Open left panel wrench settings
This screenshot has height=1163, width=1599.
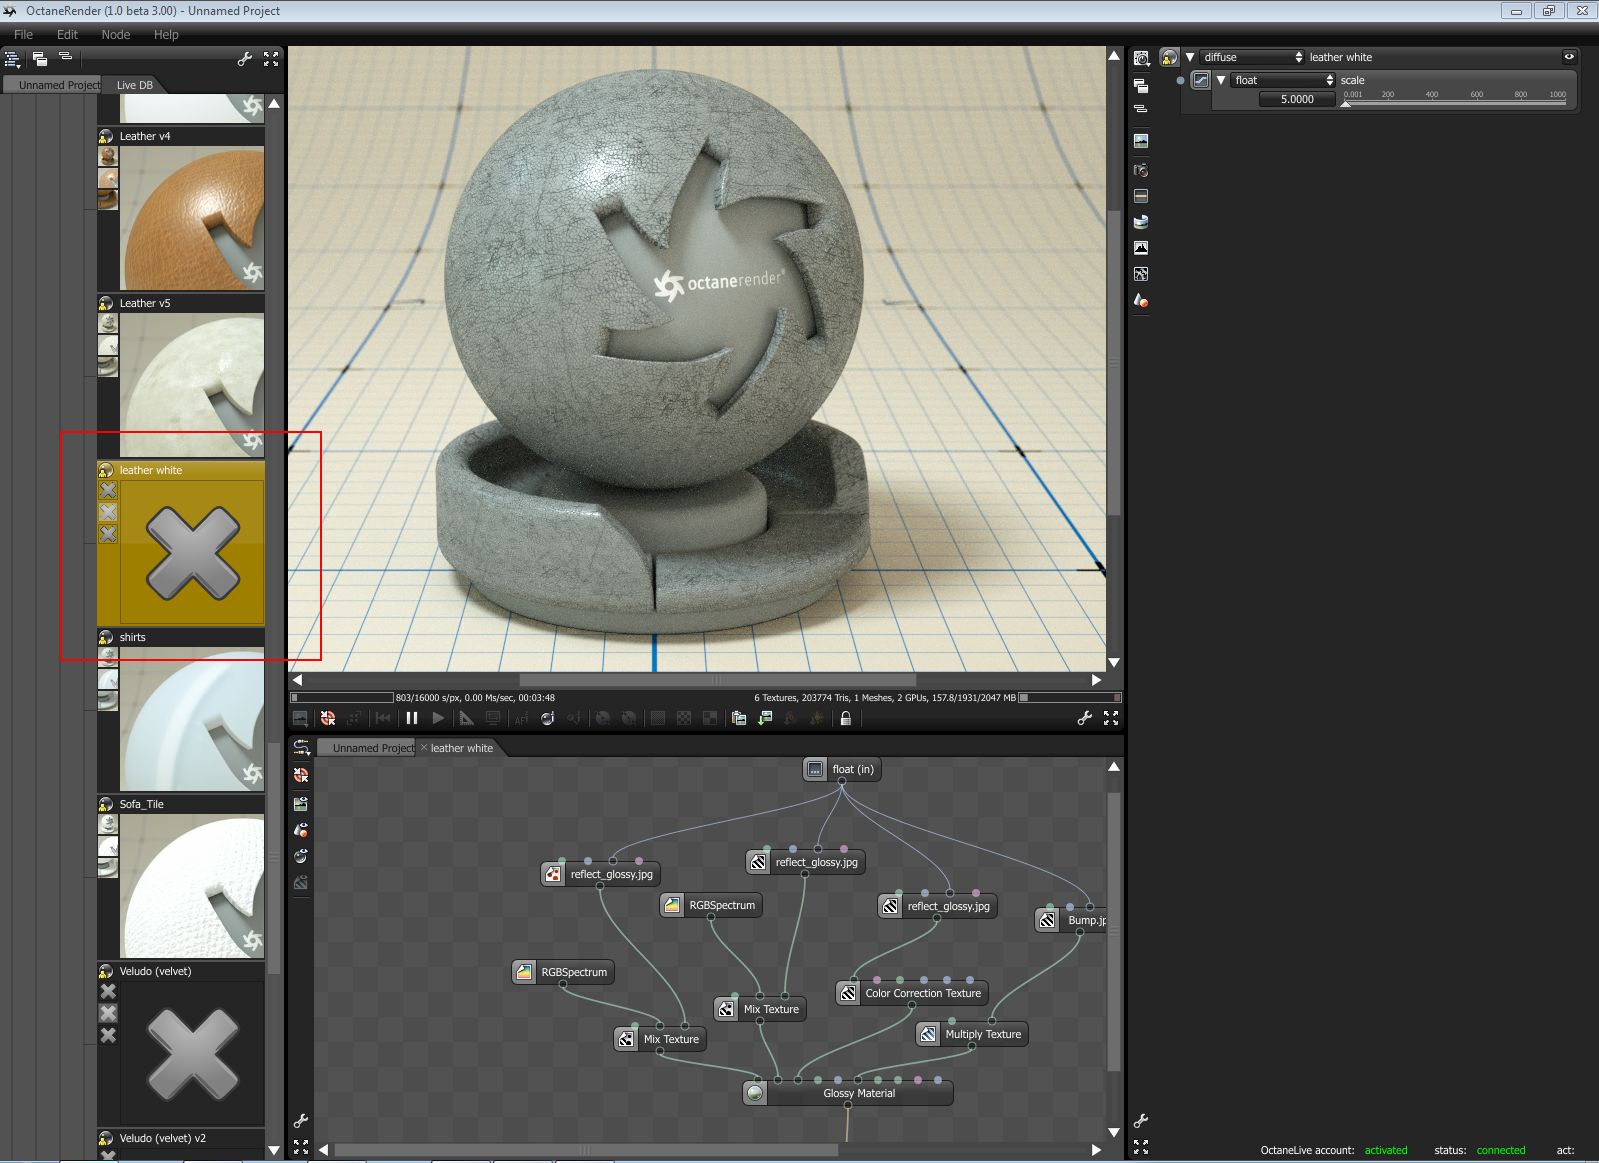[245, 59]
